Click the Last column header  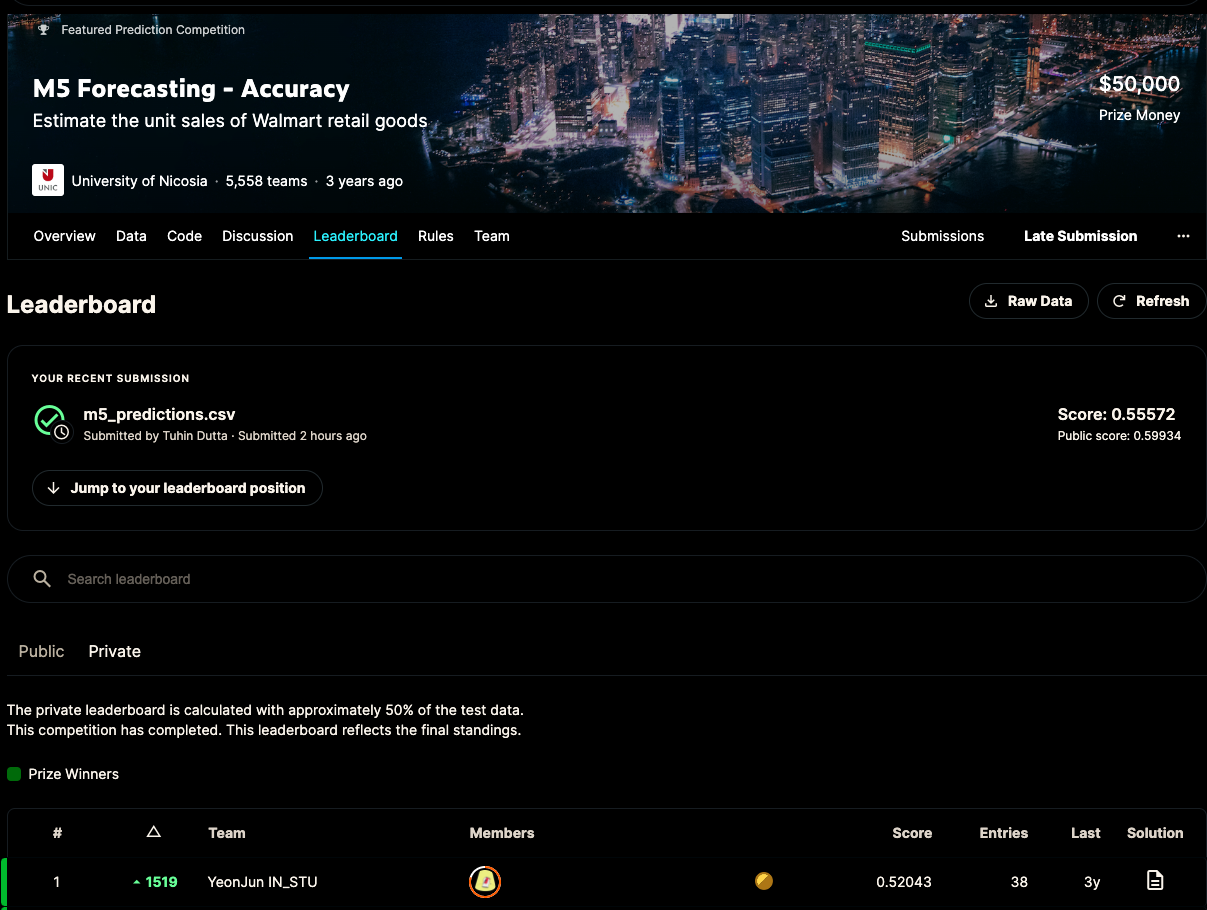pyautogui.click(x=1085, y=833)
